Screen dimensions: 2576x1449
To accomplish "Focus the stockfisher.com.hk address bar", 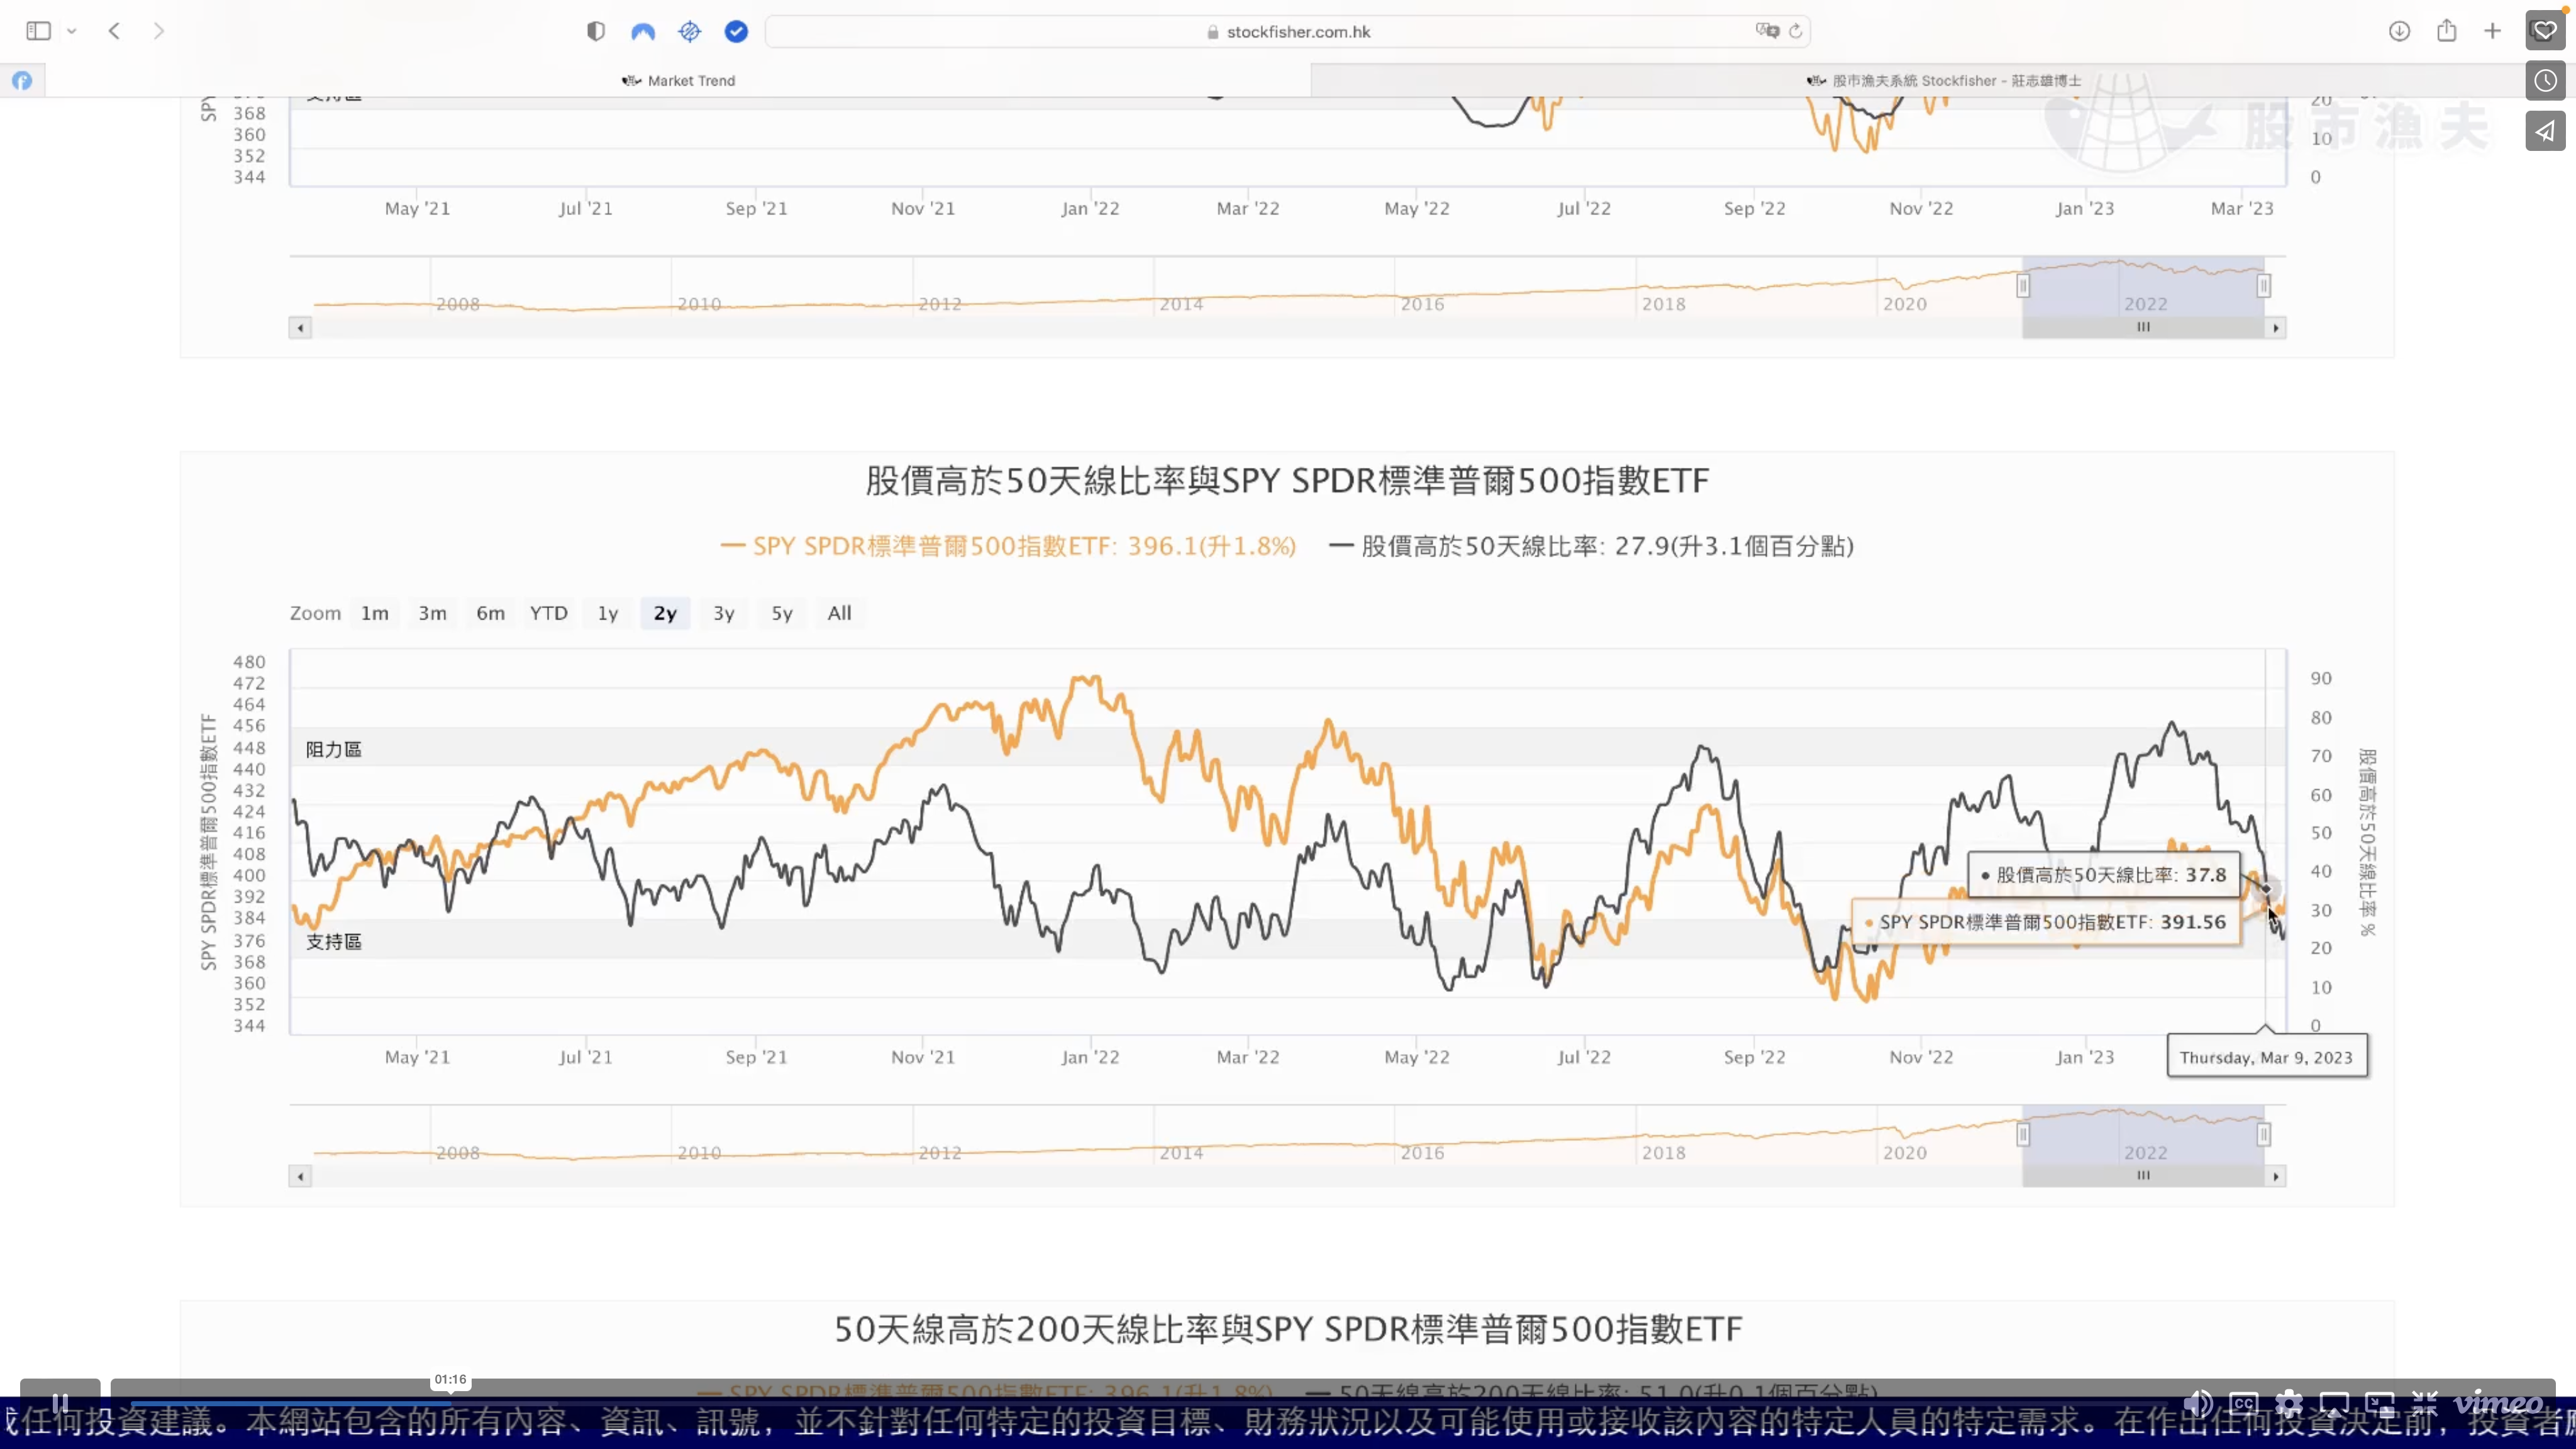I will [x=1288, y=31].
